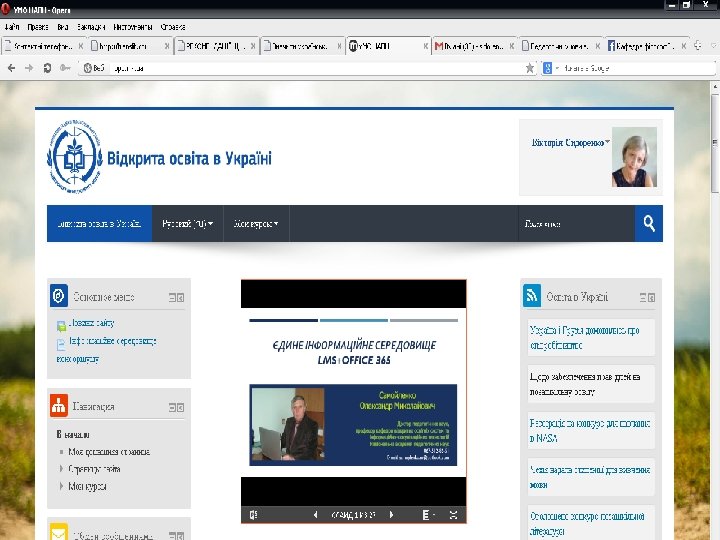This screenshot has height=540, width=720.
Task: Click the slide counter in the viewer
Action: point(353,515)
